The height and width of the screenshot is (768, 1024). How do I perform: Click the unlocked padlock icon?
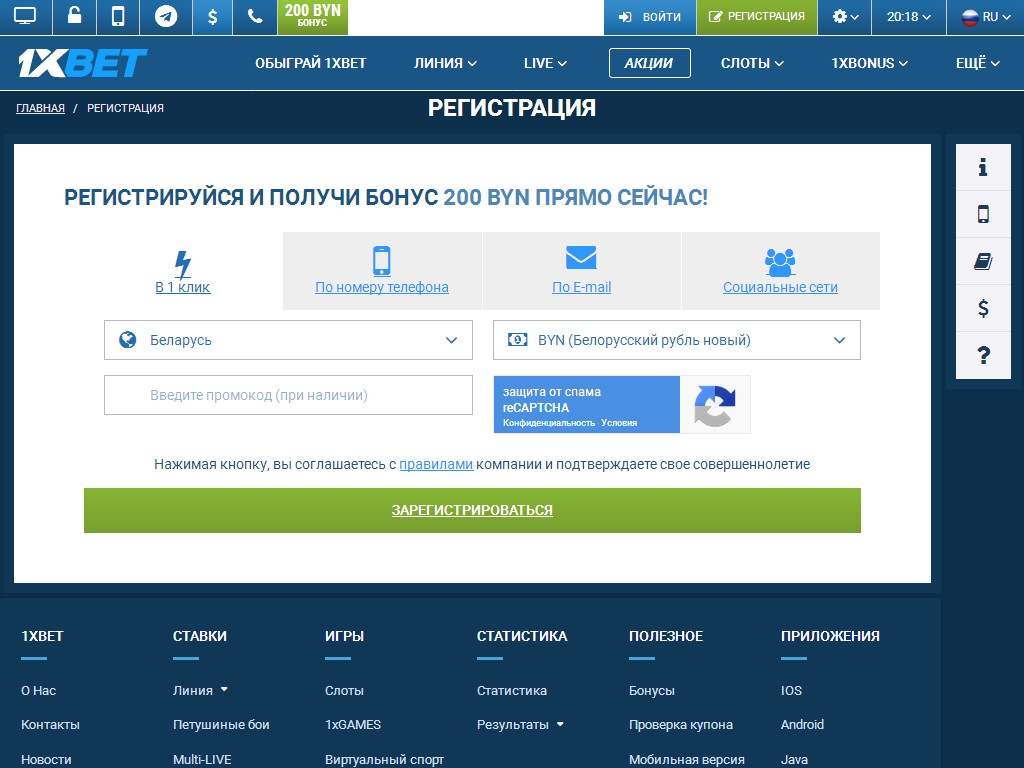coord(74,17)
